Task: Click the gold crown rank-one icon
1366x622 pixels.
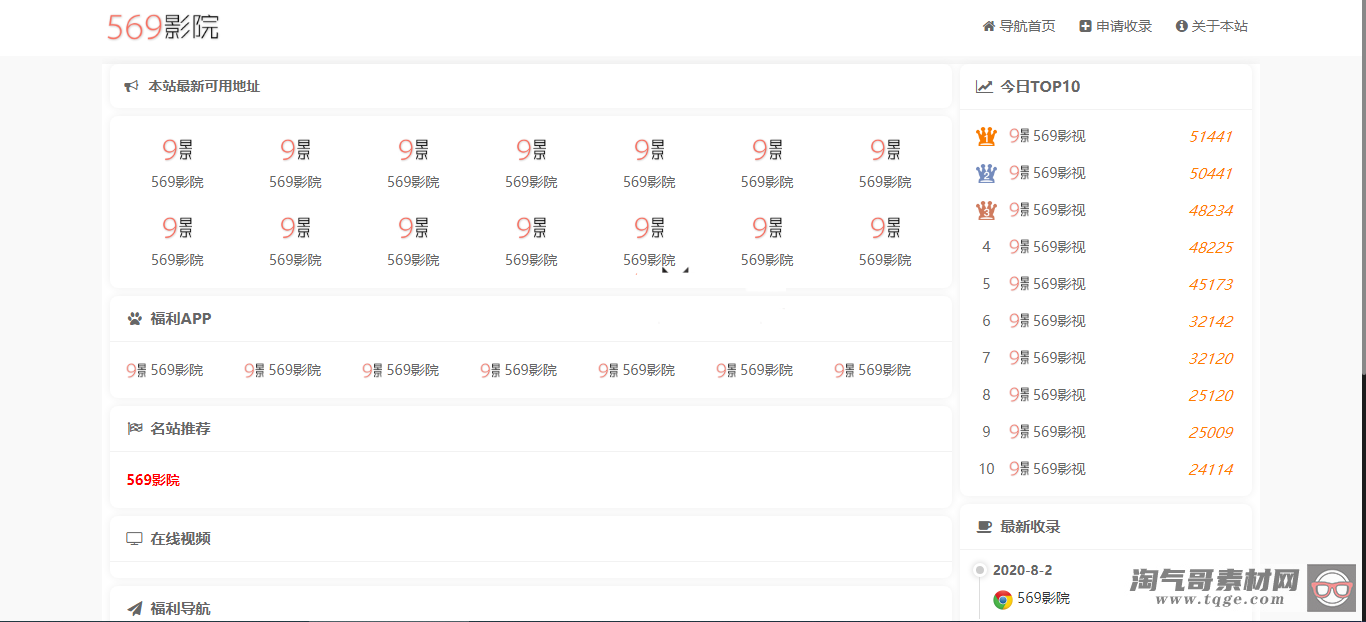Action: (986, 136)
